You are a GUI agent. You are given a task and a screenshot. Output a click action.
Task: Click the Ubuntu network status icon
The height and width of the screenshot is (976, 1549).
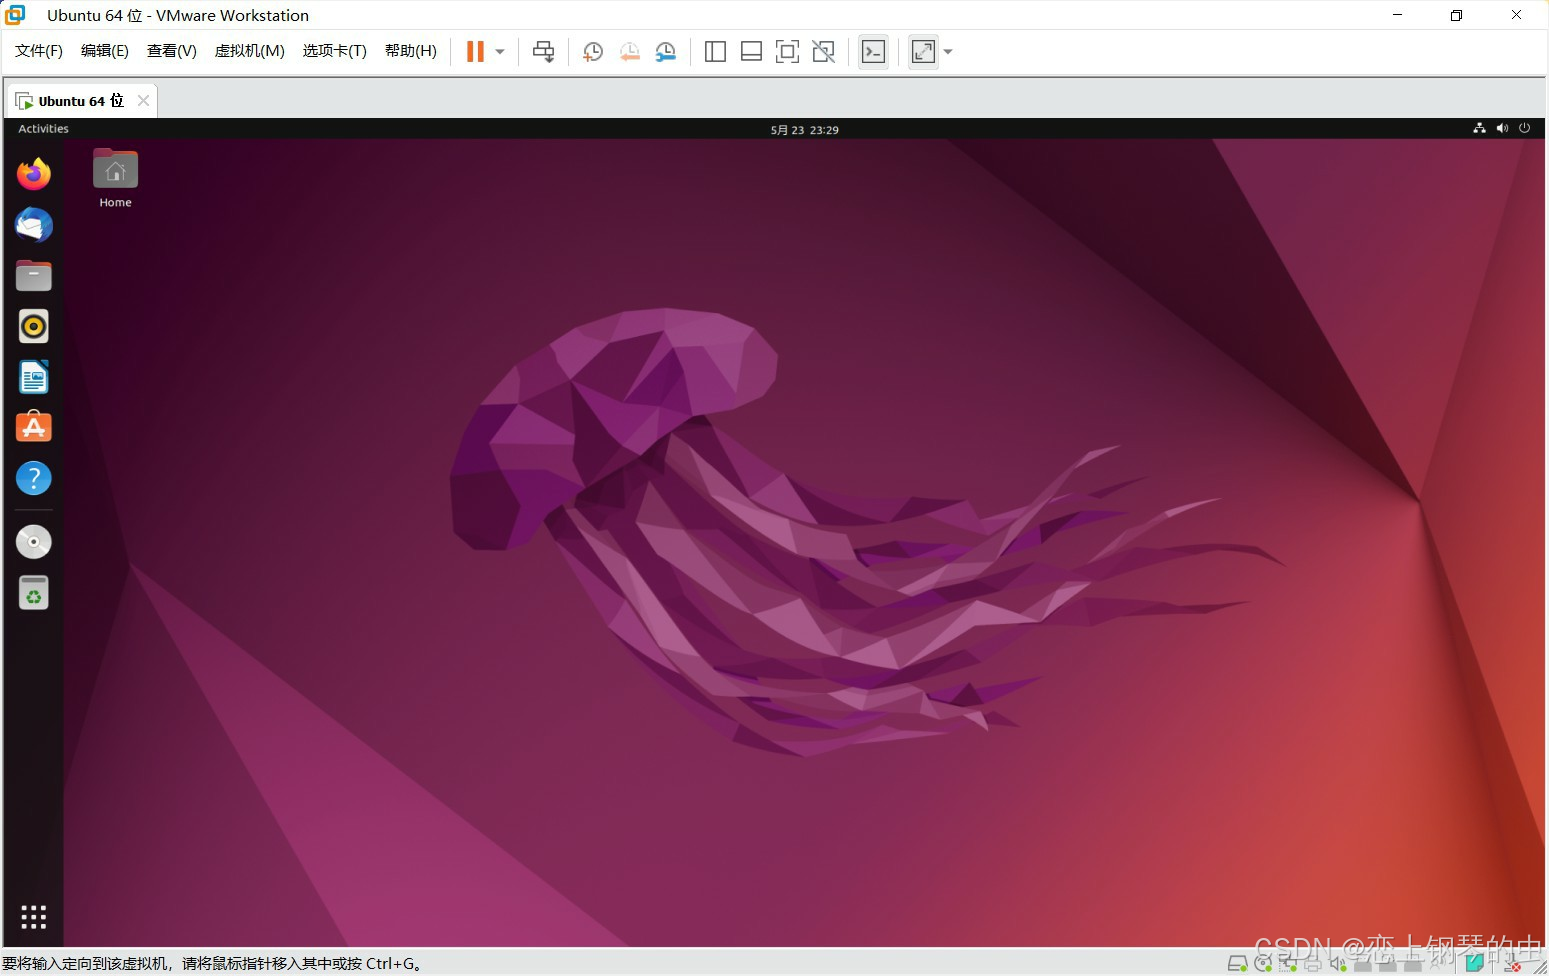[x=1479, y=128]
